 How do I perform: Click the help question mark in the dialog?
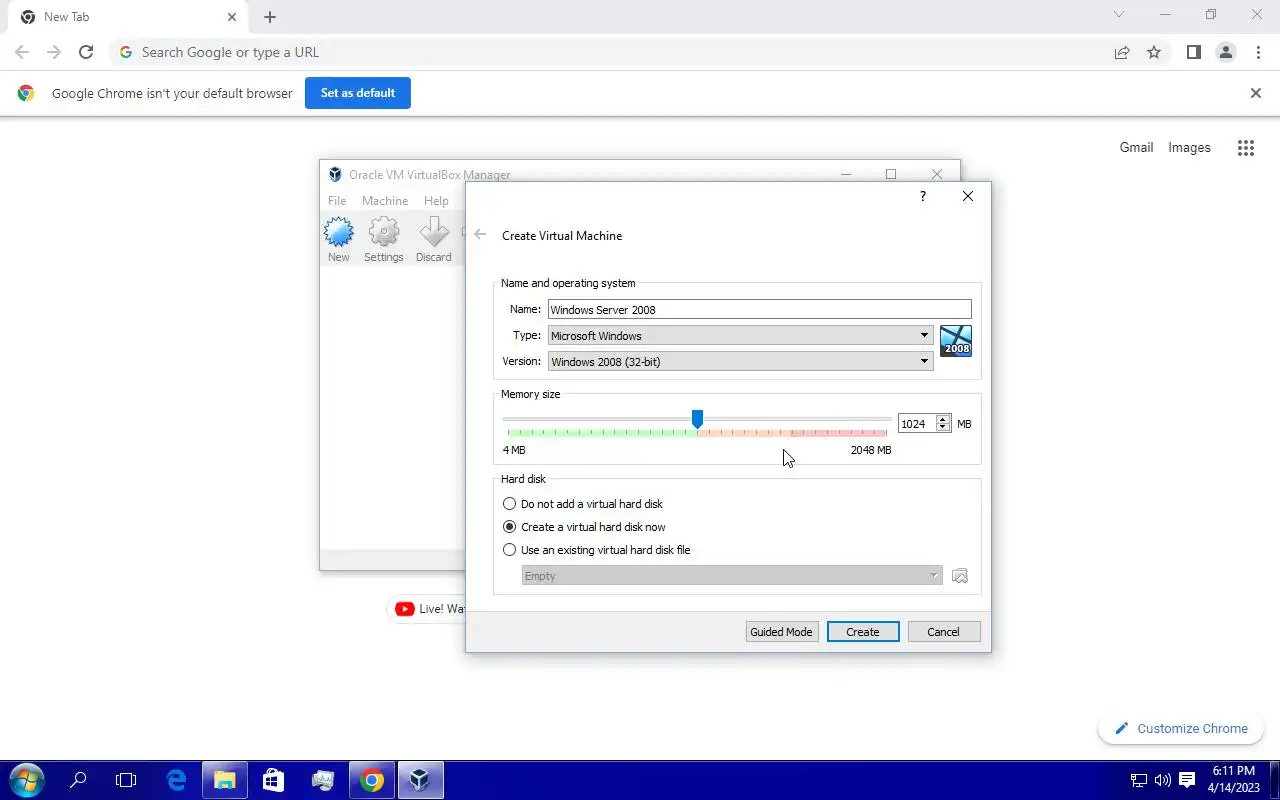(922, 196)
